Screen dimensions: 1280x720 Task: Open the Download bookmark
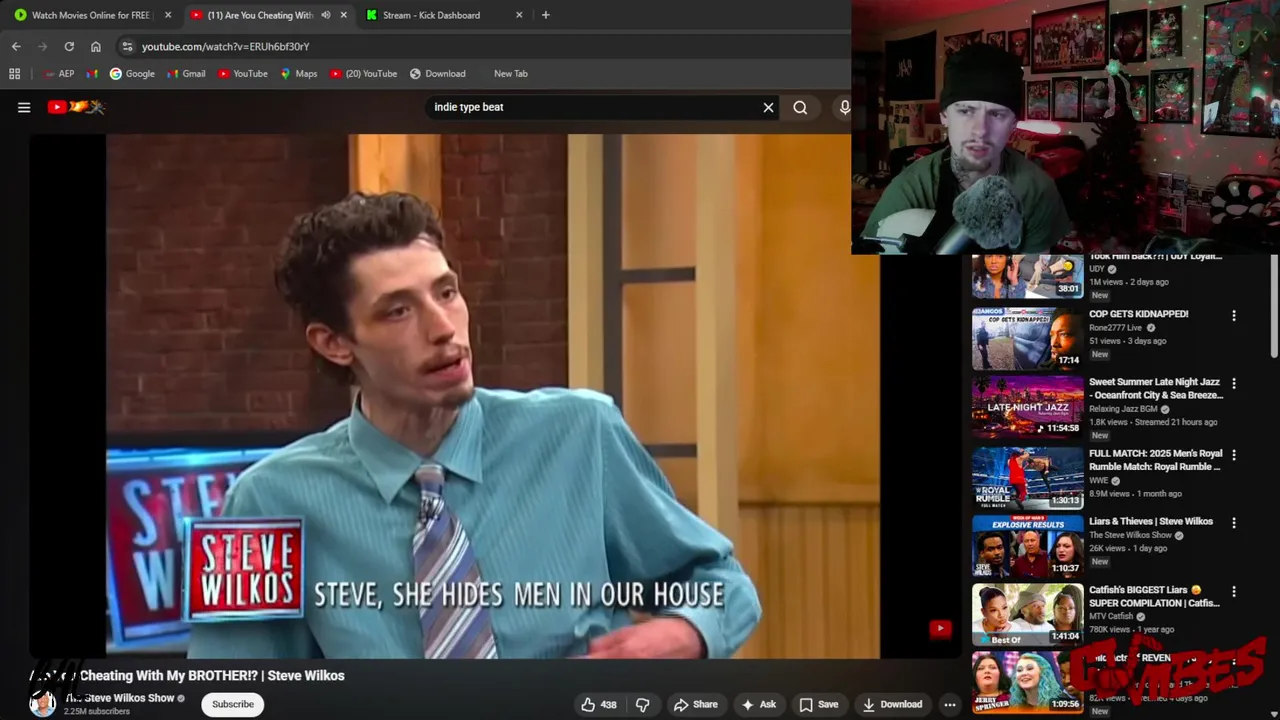437,73
